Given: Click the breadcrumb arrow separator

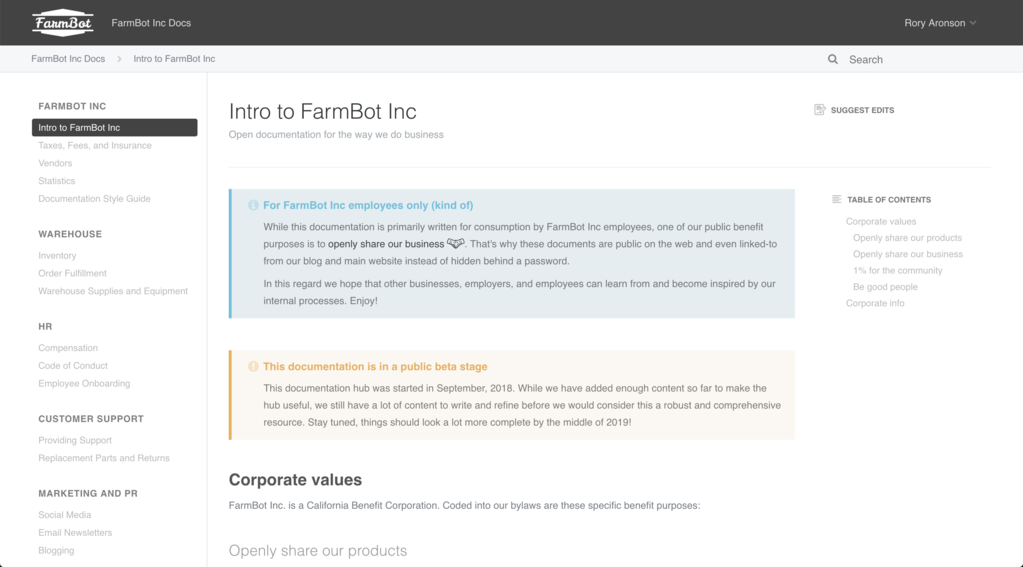Looking at the screenshot, I should point(120,59).
